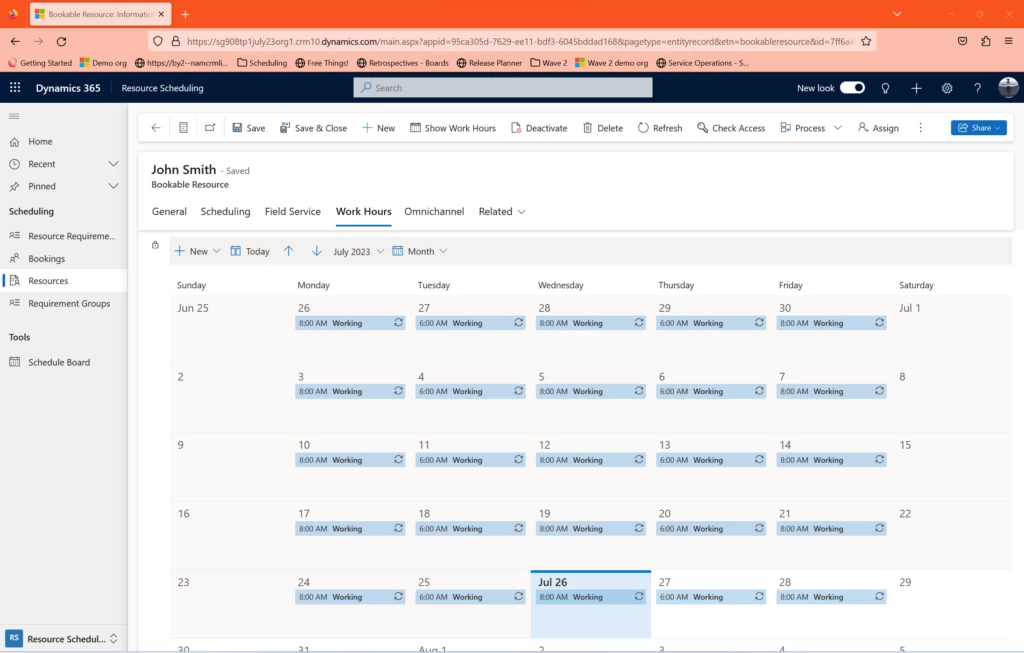Open the settings gear icon
This screenshot has width=1024, height=653.
coord(947,88)
